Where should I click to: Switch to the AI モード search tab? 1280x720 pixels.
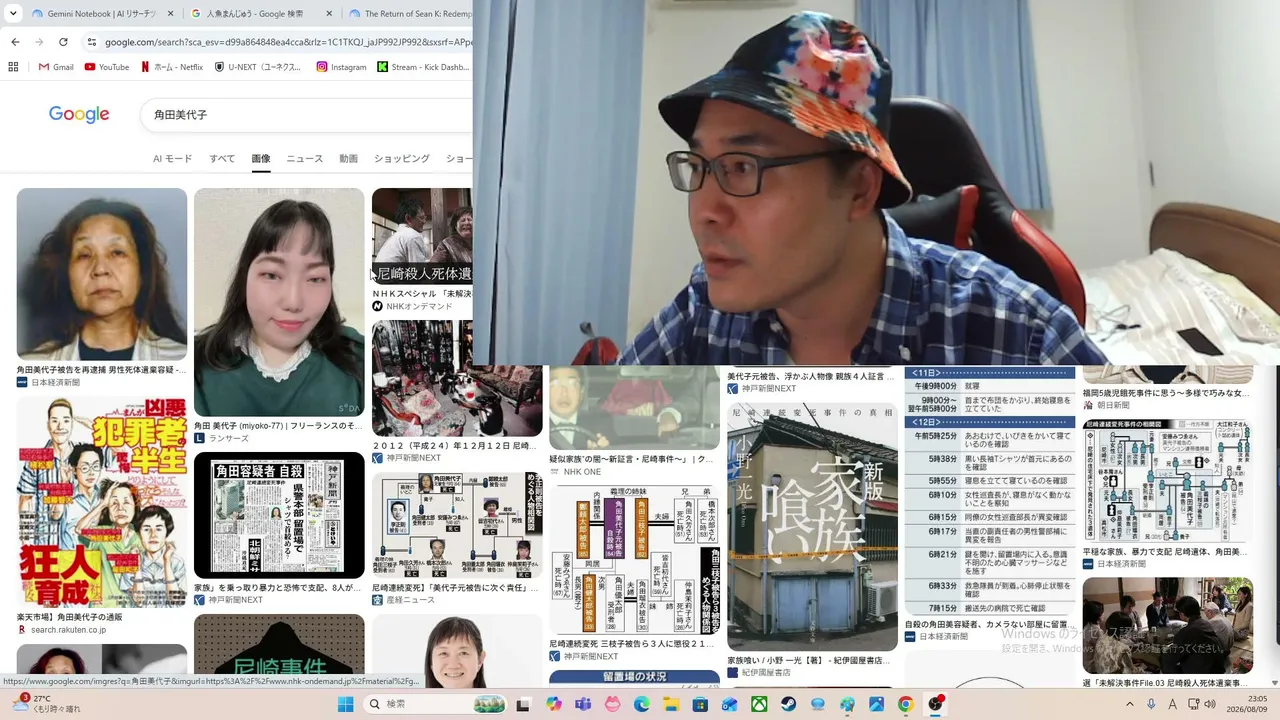pos(172,159)
